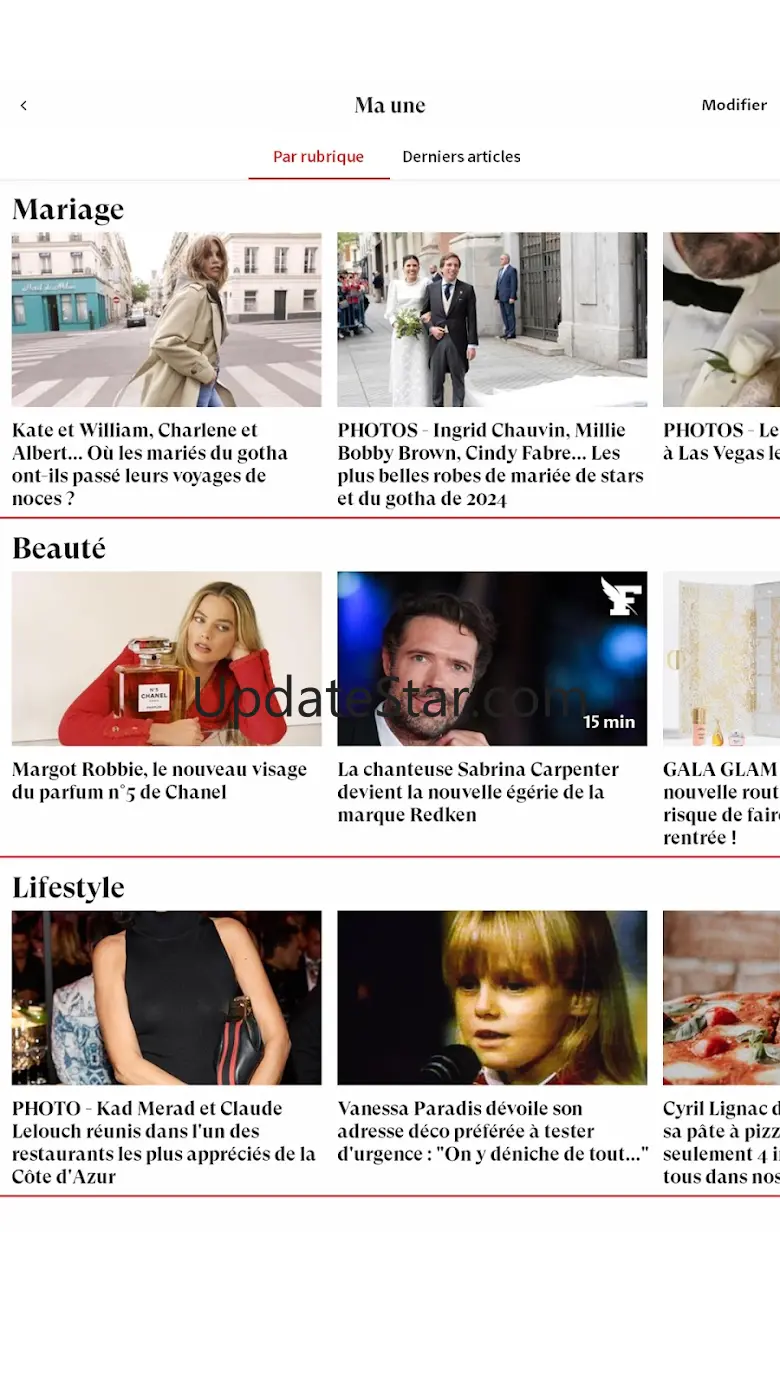780x1386 pixels.
Task: Read Vanessa Paradis adresse déco headline
Action: coord(493,1131)
